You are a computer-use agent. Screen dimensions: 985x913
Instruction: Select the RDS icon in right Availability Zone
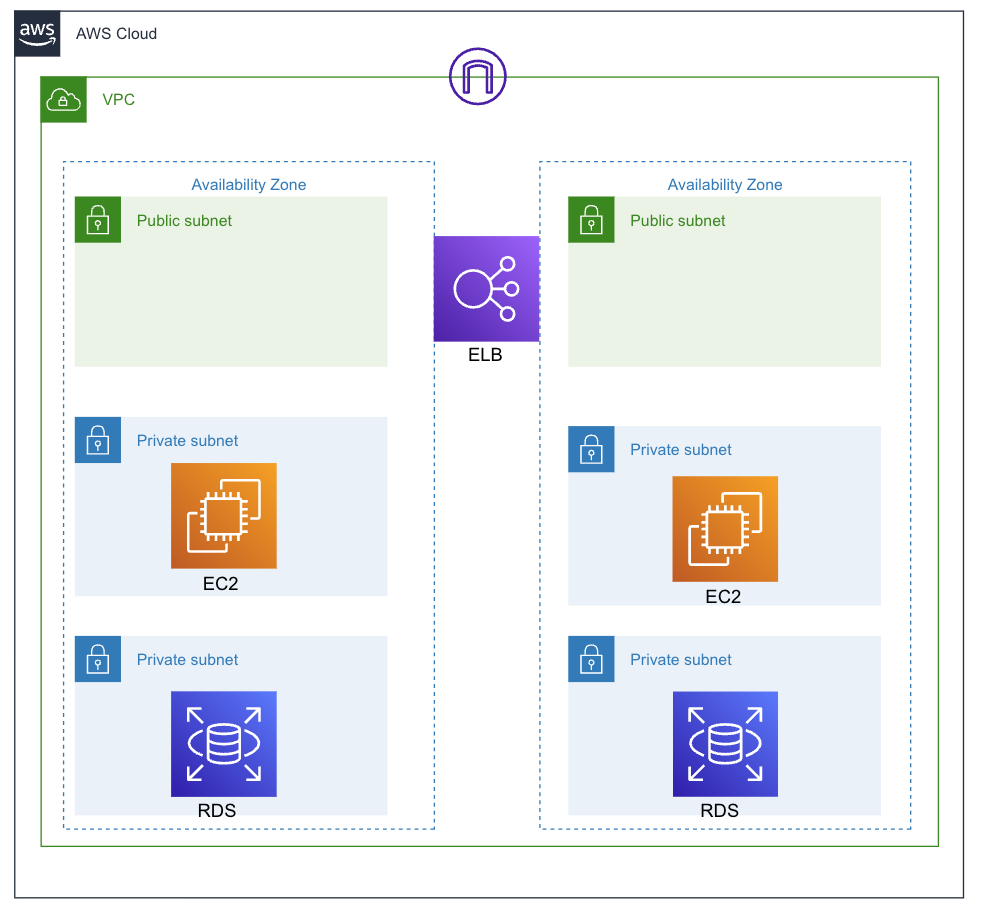point(725,744)
